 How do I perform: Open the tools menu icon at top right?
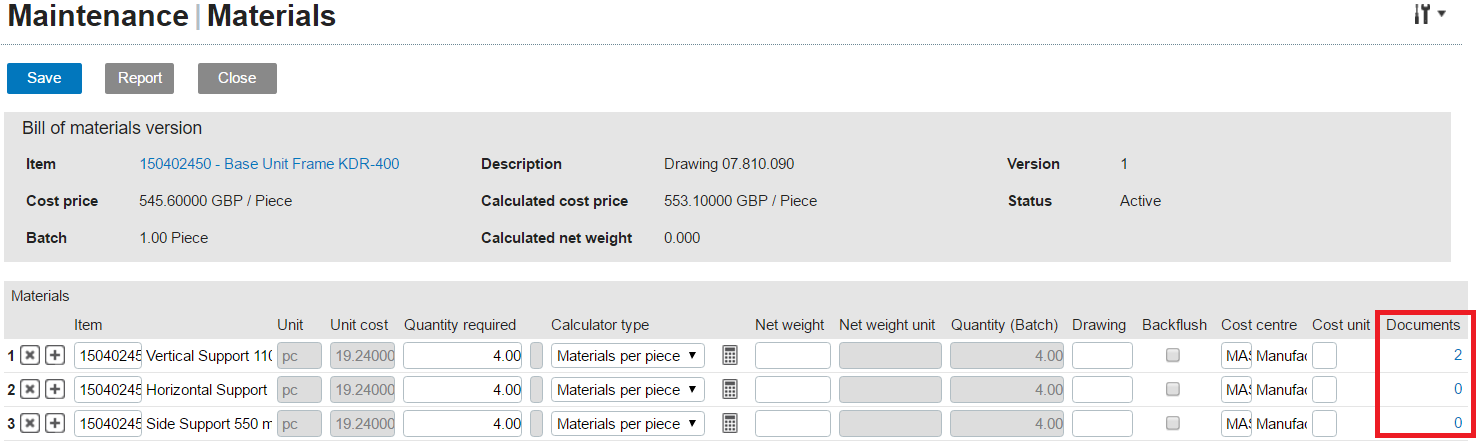click(1430, 15)
